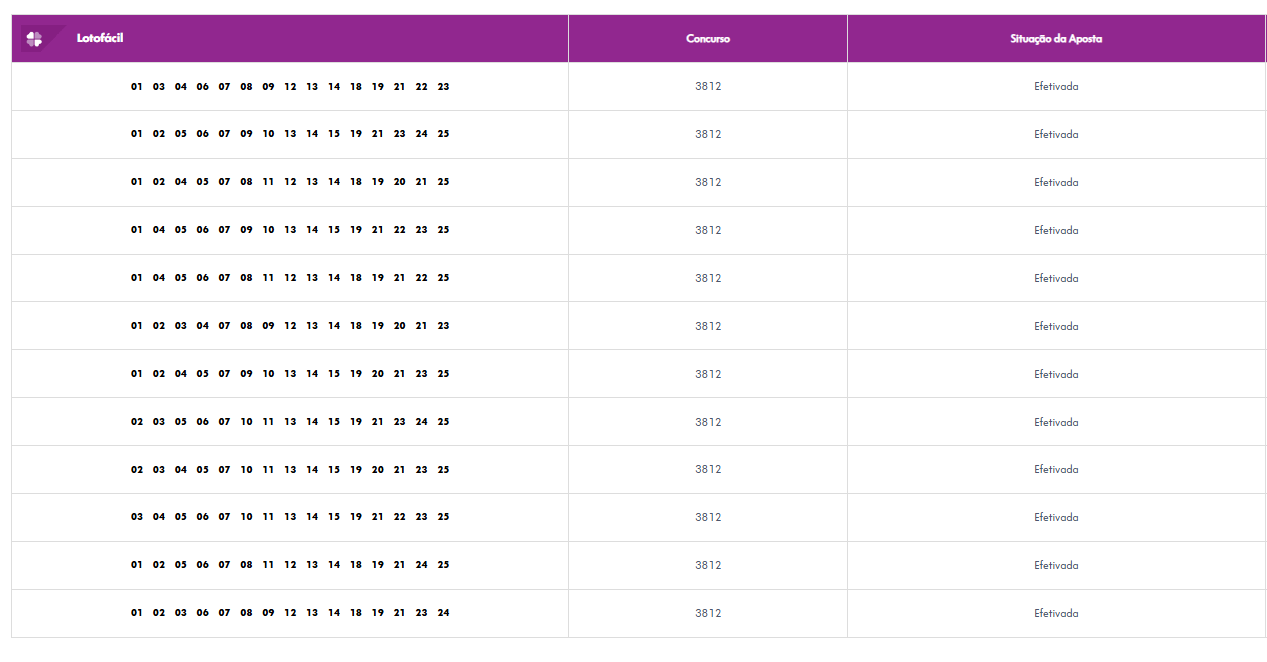Select bet row starting 01 02 05 06 07 09

coord(638,134)
